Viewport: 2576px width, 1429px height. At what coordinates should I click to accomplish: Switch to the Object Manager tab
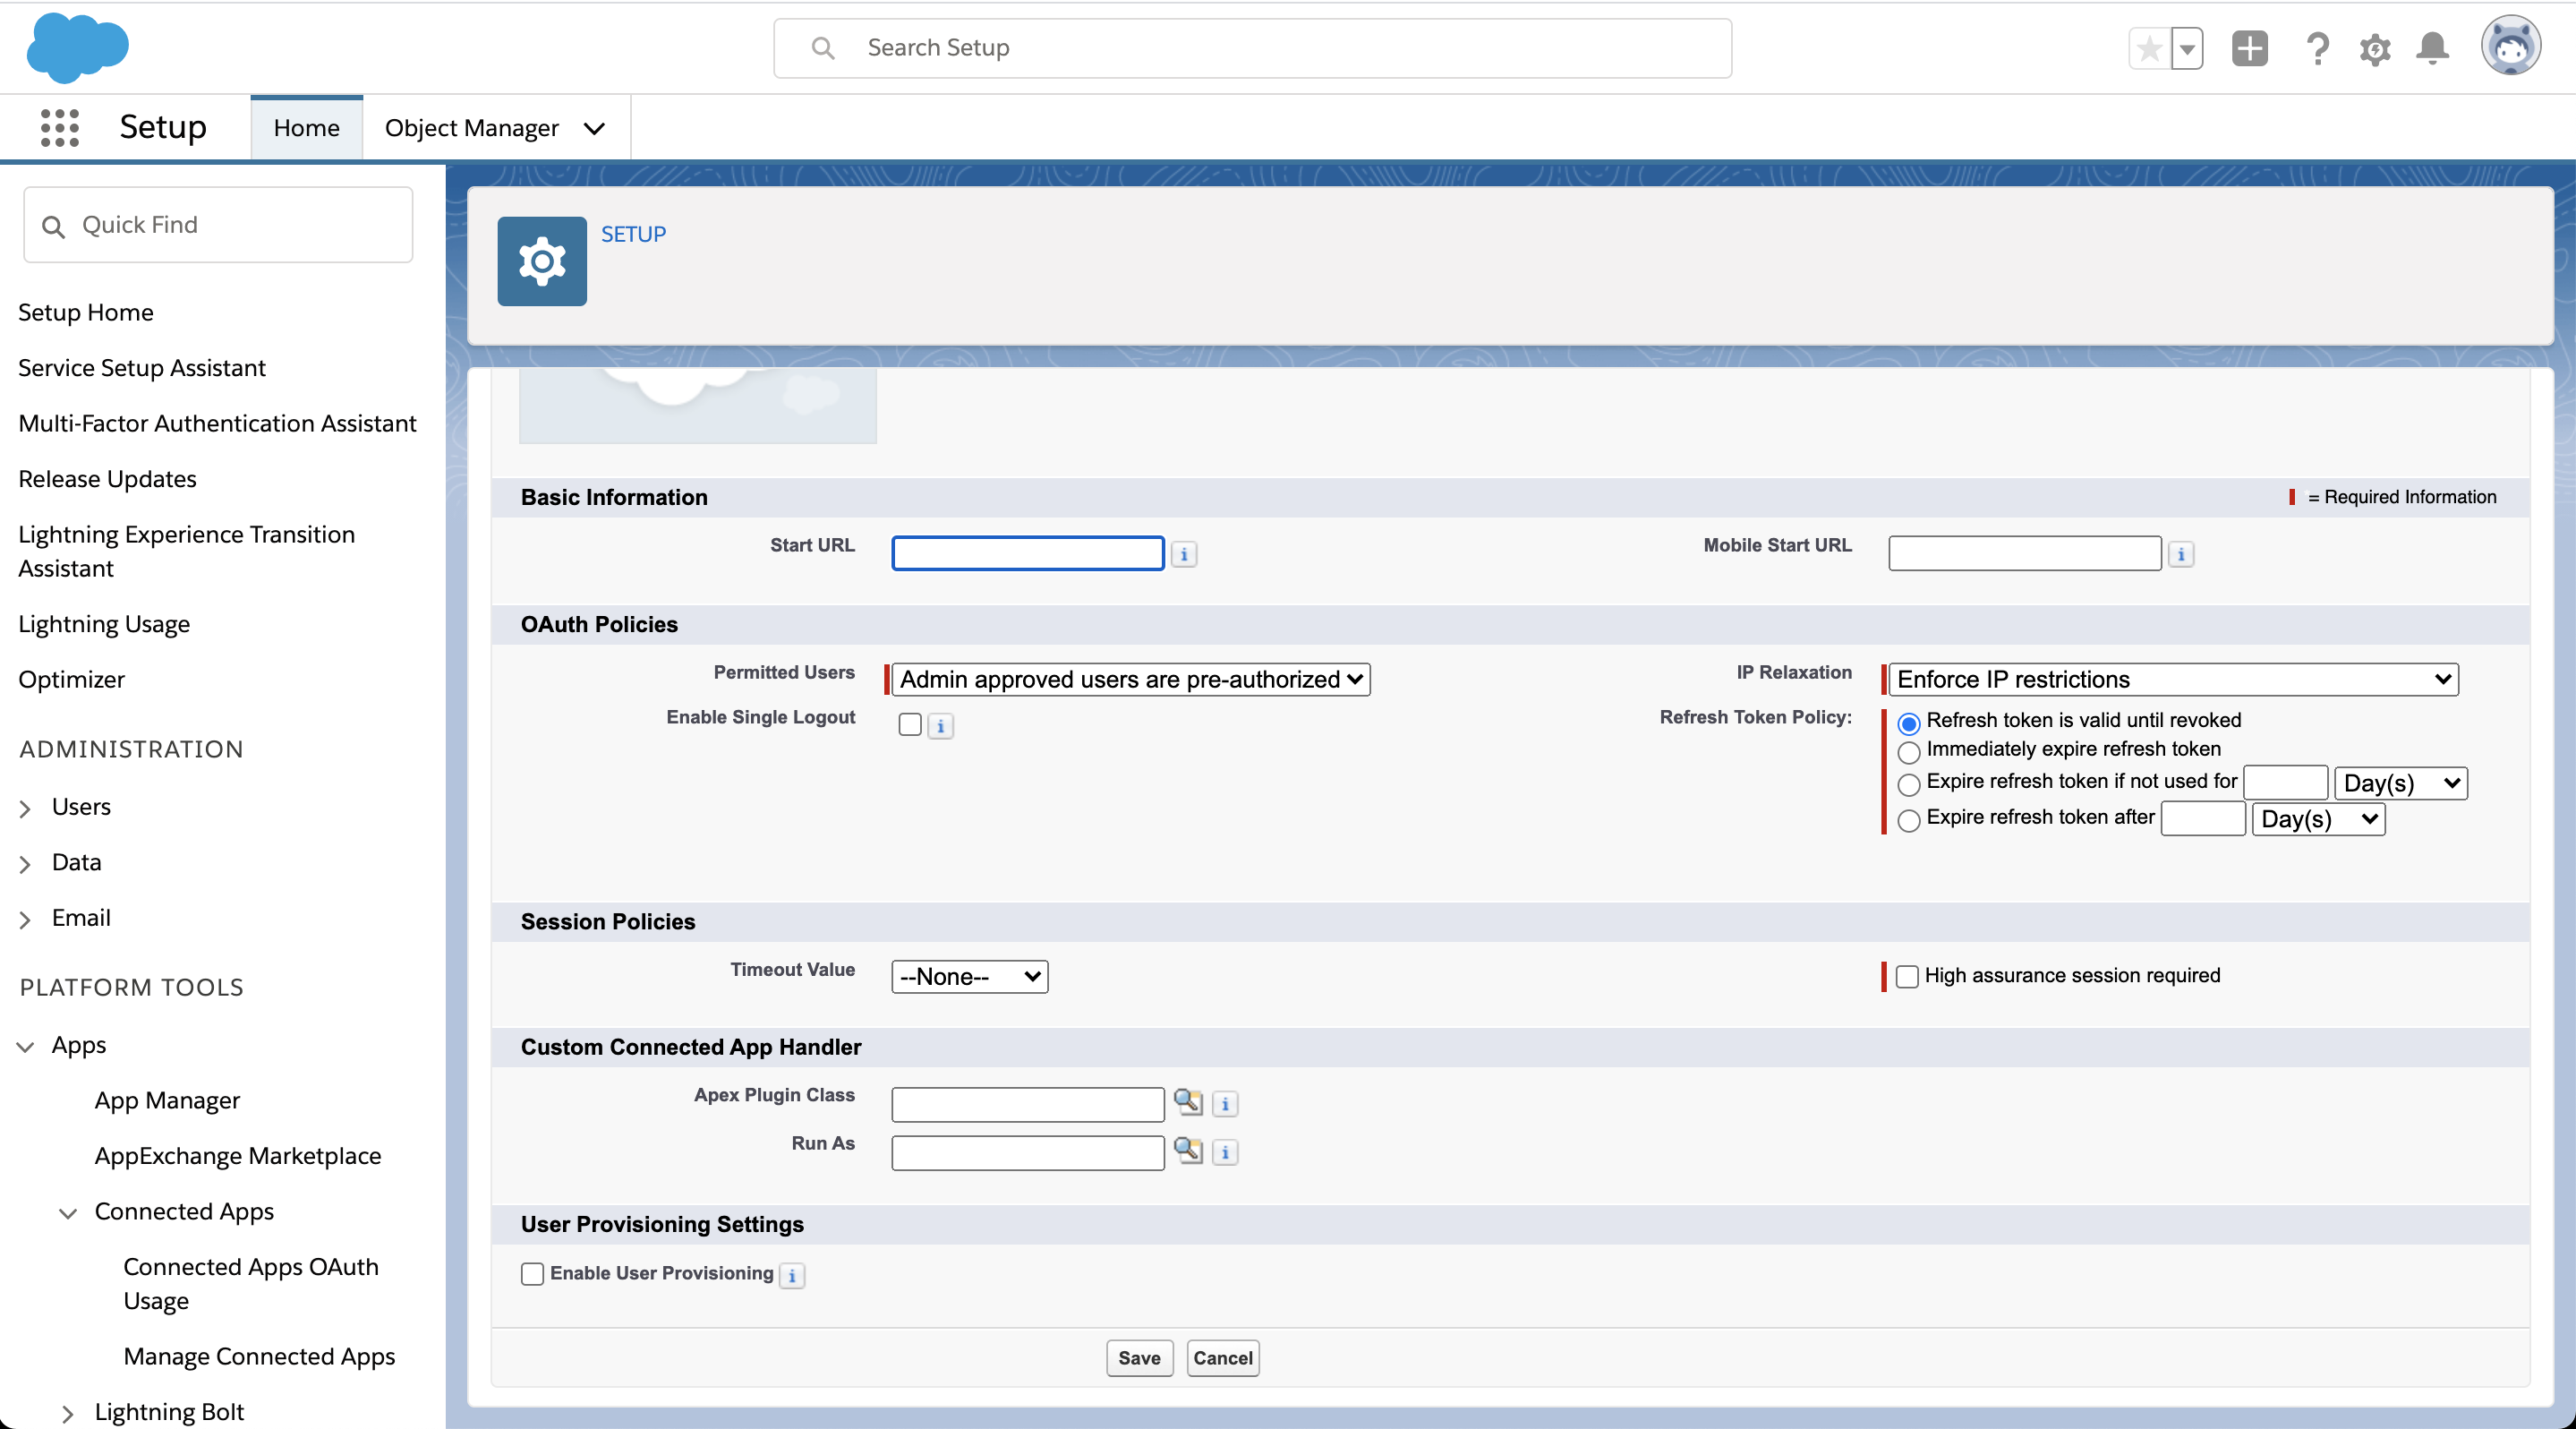[x=471, y=128]
